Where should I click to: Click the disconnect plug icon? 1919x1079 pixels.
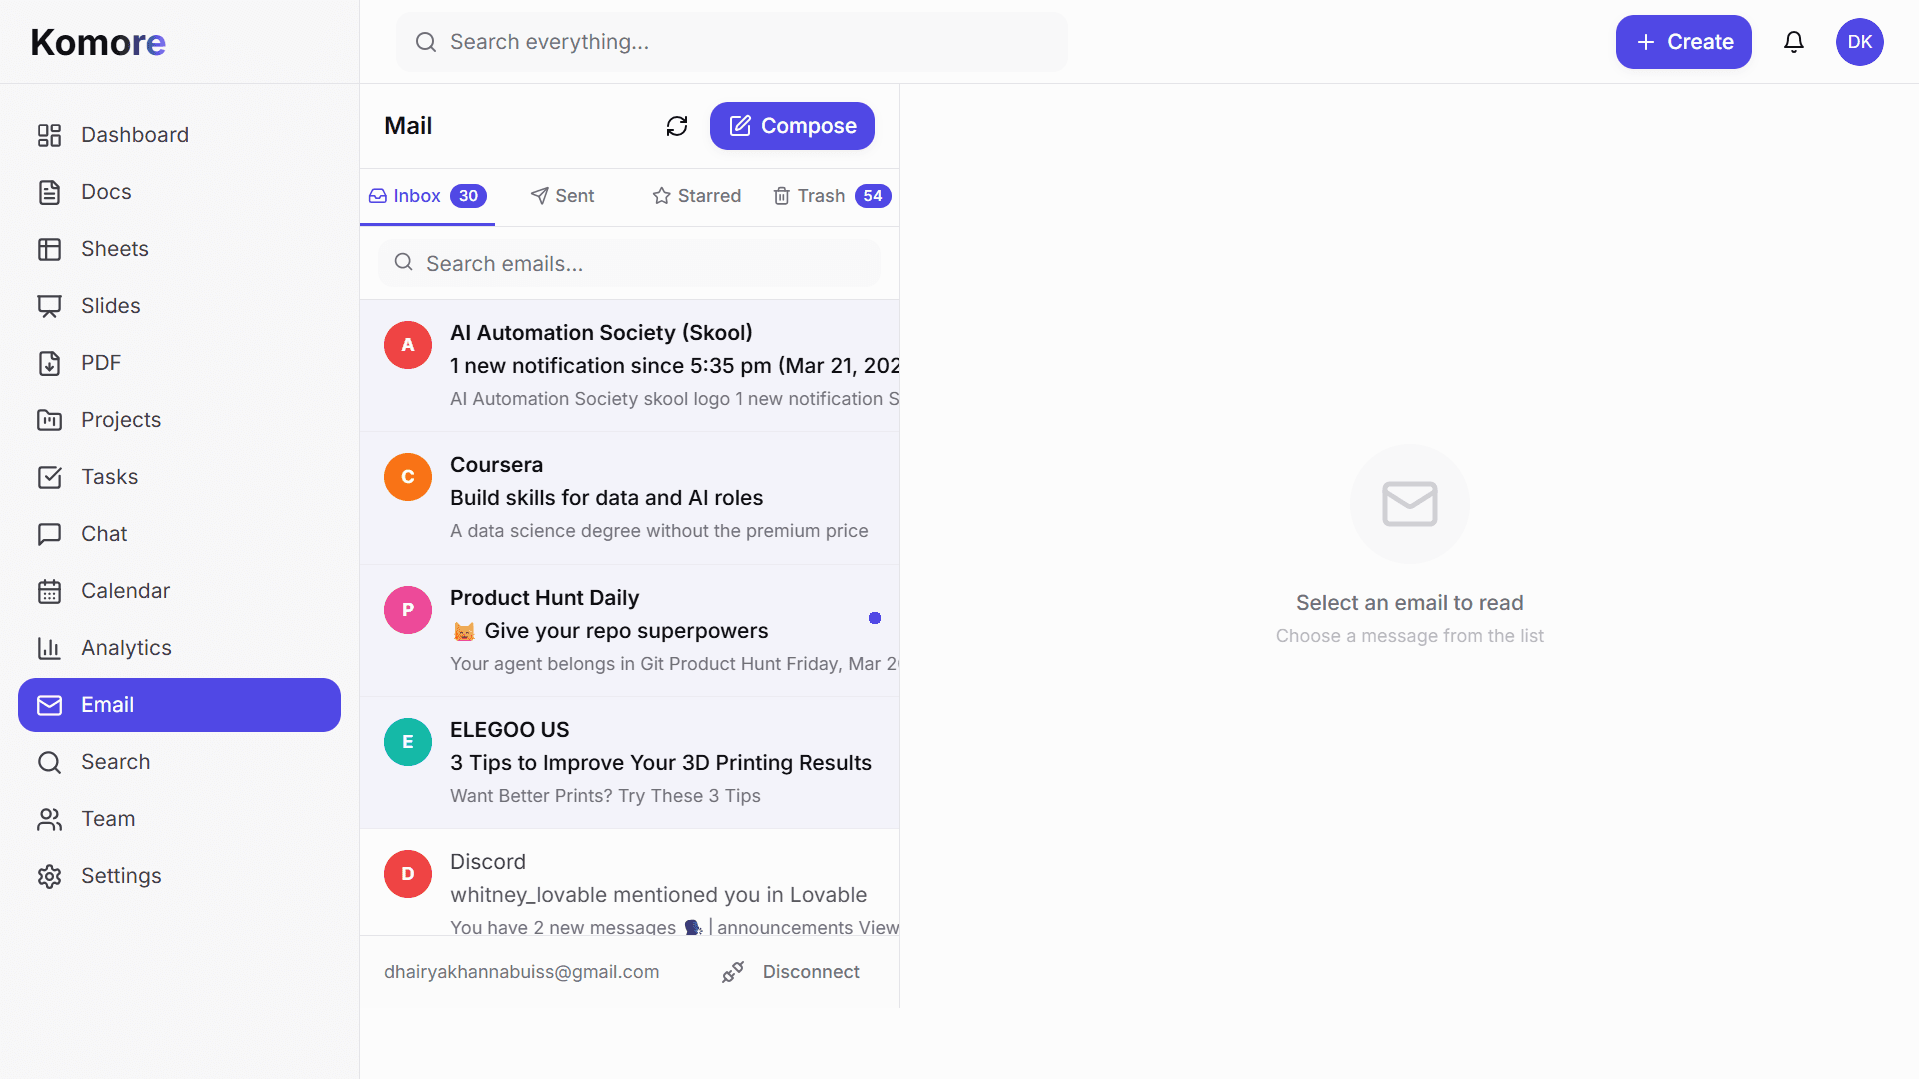coord(733,971)
